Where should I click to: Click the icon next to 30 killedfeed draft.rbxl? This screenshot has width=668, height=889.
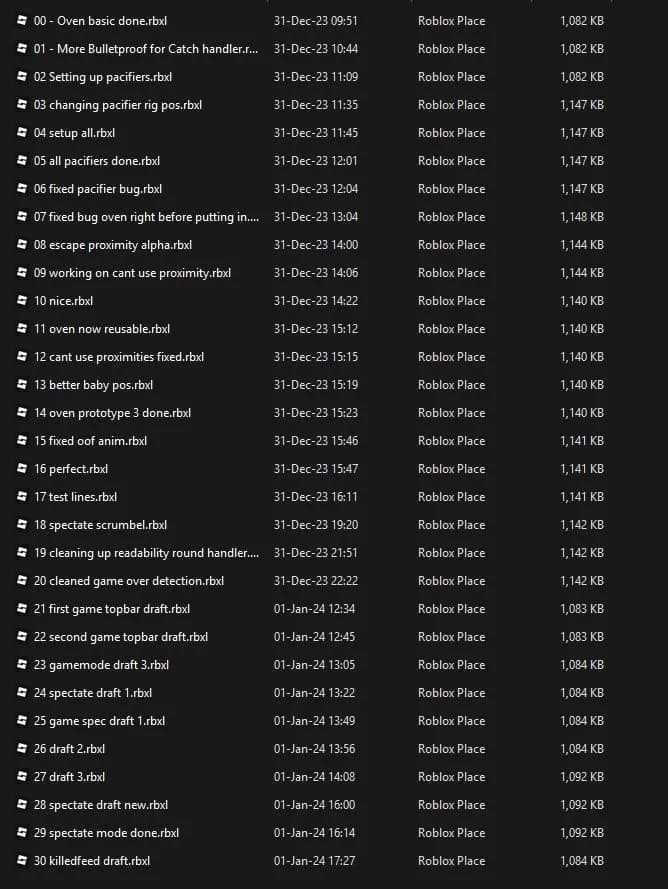click(22, 861)
